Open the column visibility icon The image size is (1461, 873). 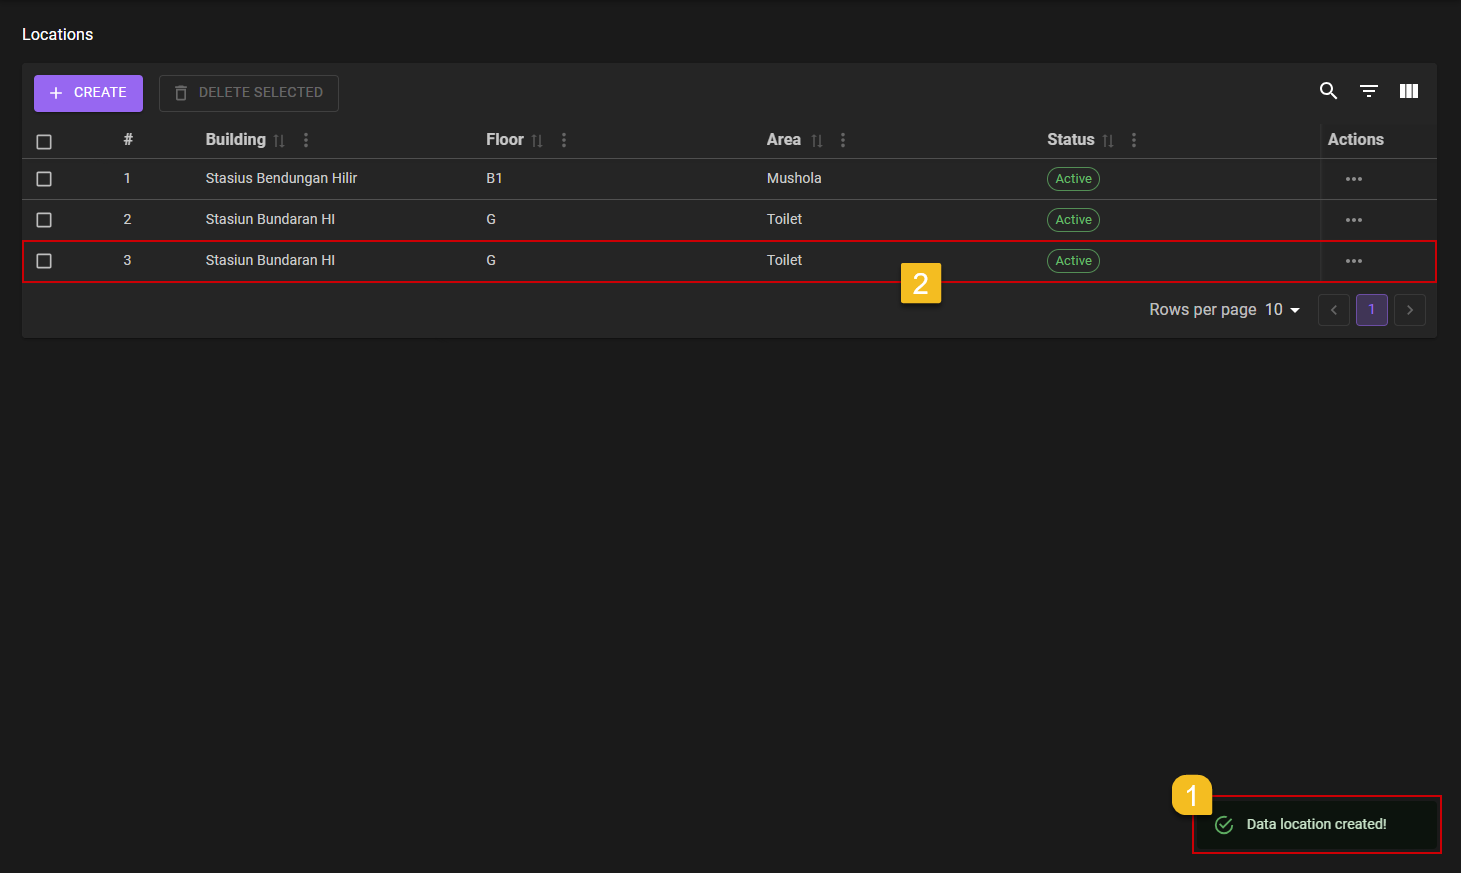pyautogui.click(x=1409, y=91)
